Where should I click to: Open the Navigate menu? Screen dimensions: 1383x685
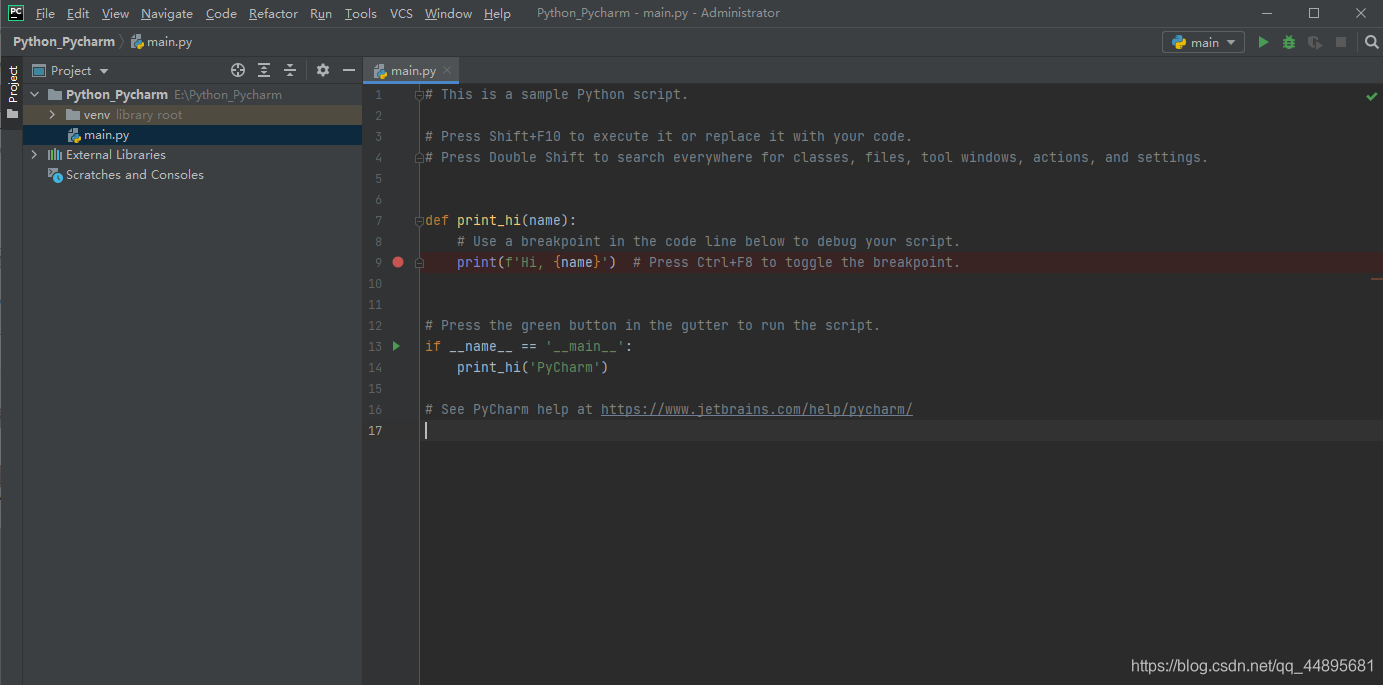[x=167, y=13]
